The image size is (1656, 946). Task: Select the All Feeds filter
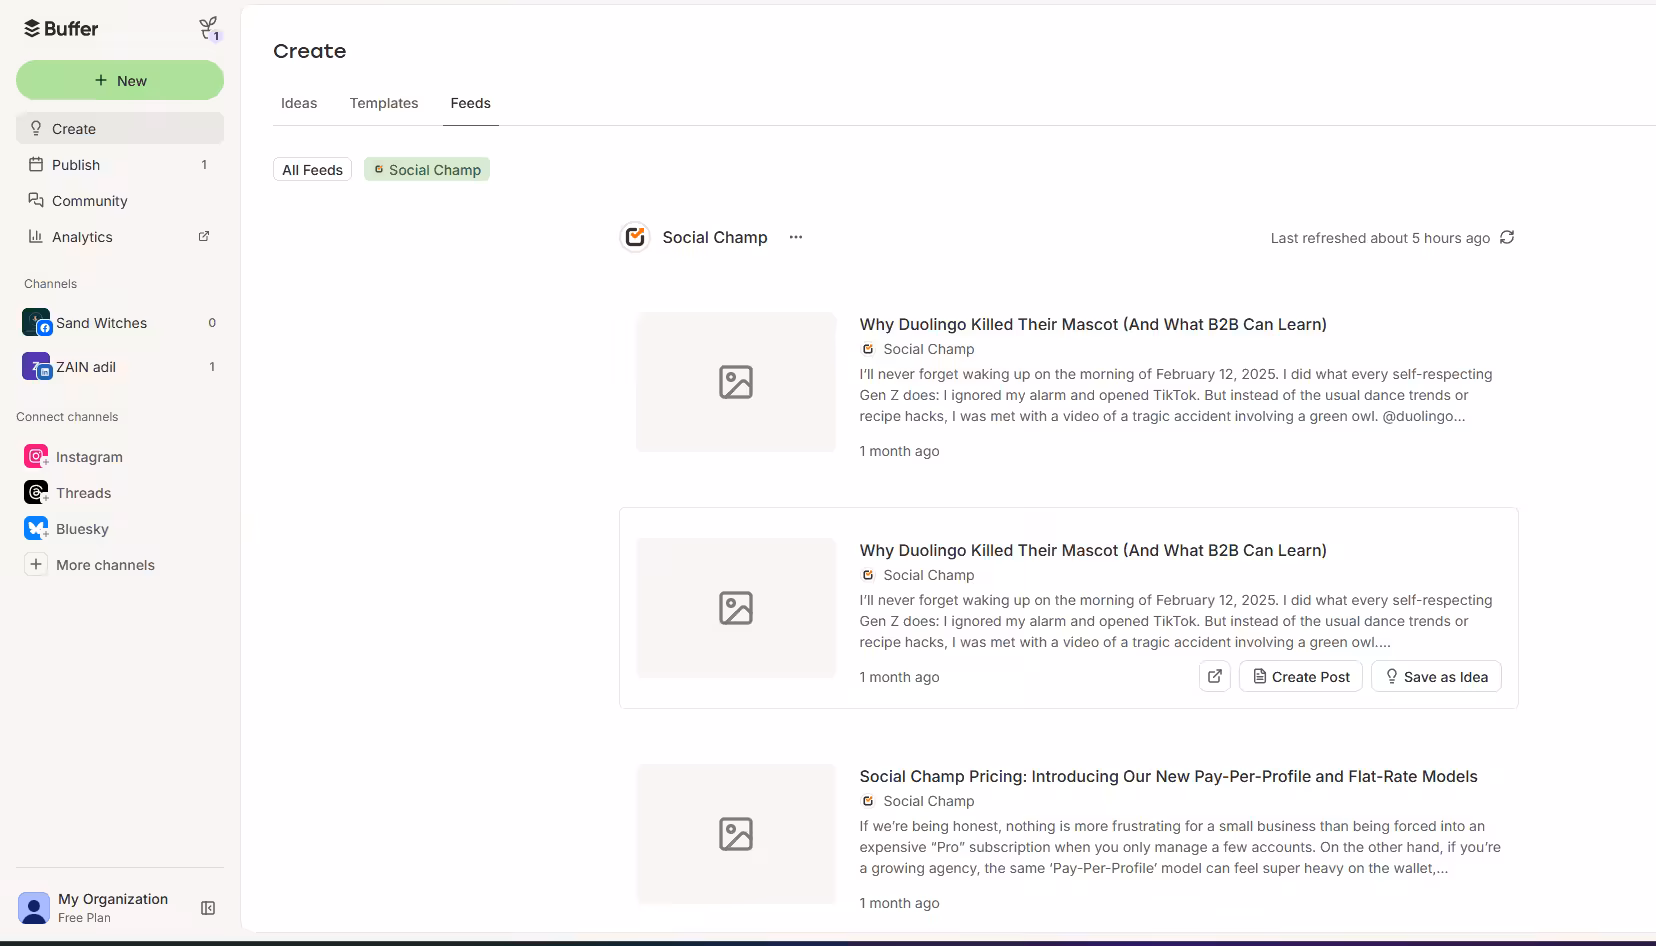(312, 170)
